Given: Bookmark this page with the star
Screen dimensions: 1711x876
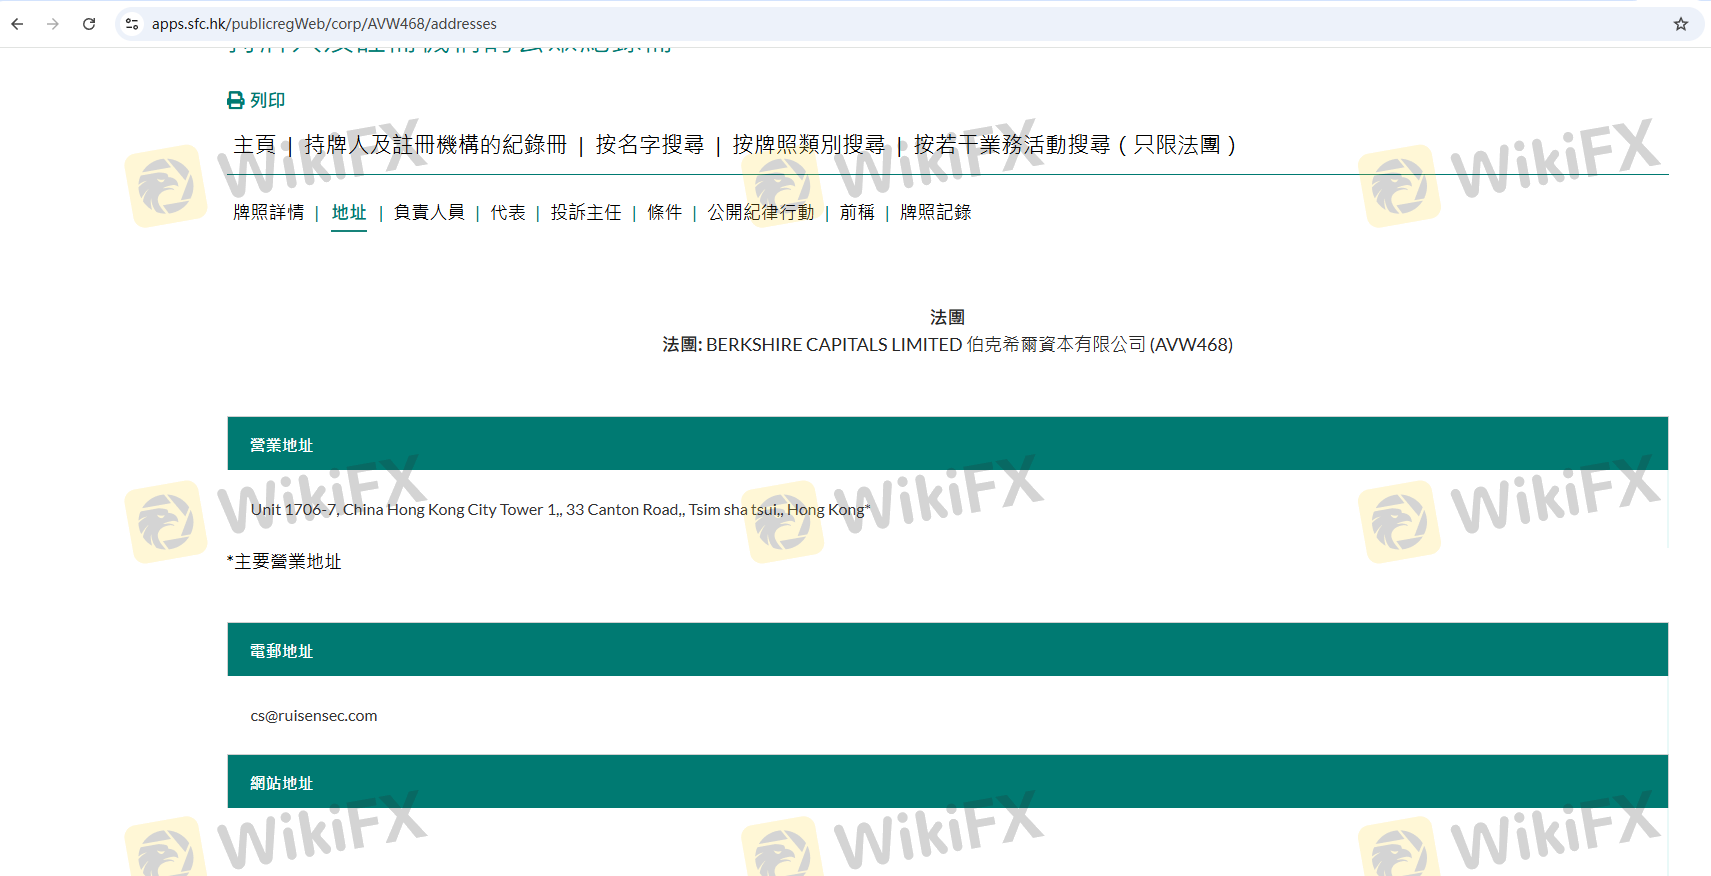Looking at the screenshot, I should pos(1681,24).
